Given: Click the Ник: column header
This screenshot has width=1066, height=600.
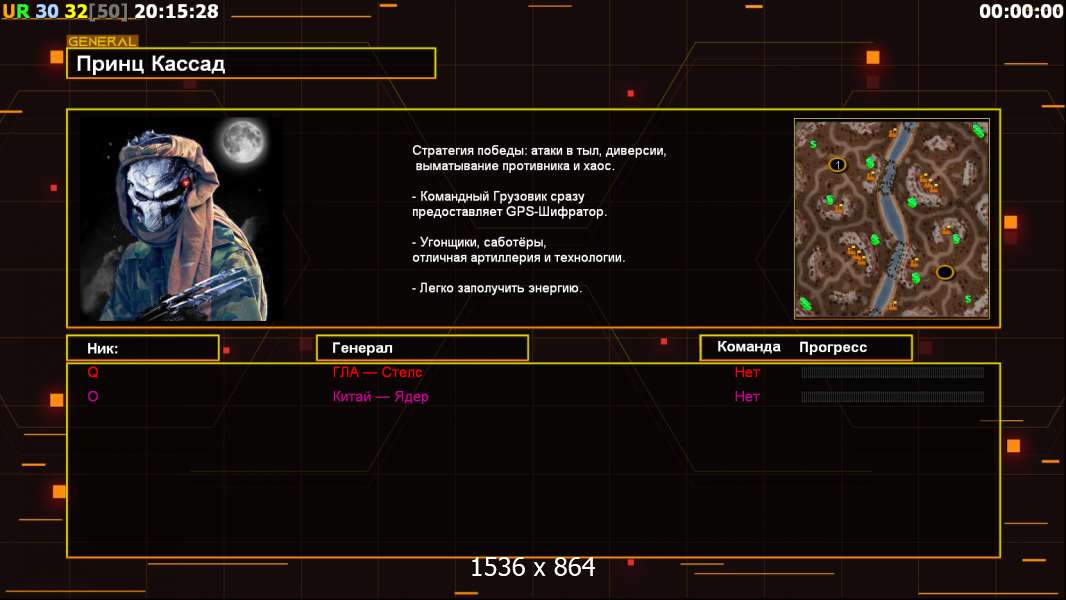Looking at the screenshot, I should (x=142, y=348).
